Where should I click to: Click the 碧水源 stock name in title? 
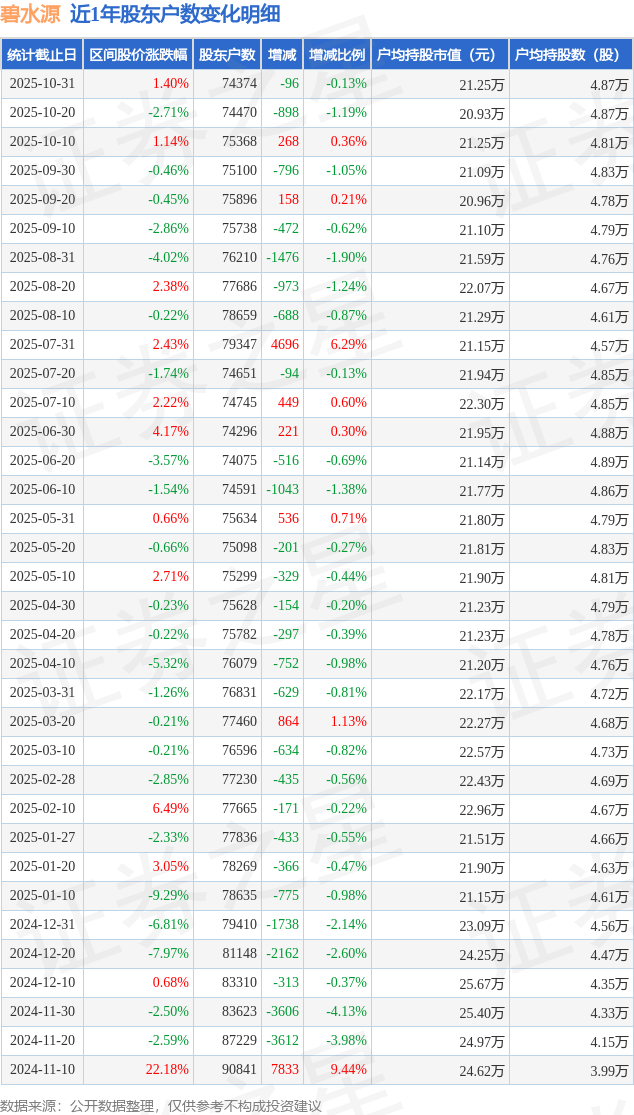[30, 15]
